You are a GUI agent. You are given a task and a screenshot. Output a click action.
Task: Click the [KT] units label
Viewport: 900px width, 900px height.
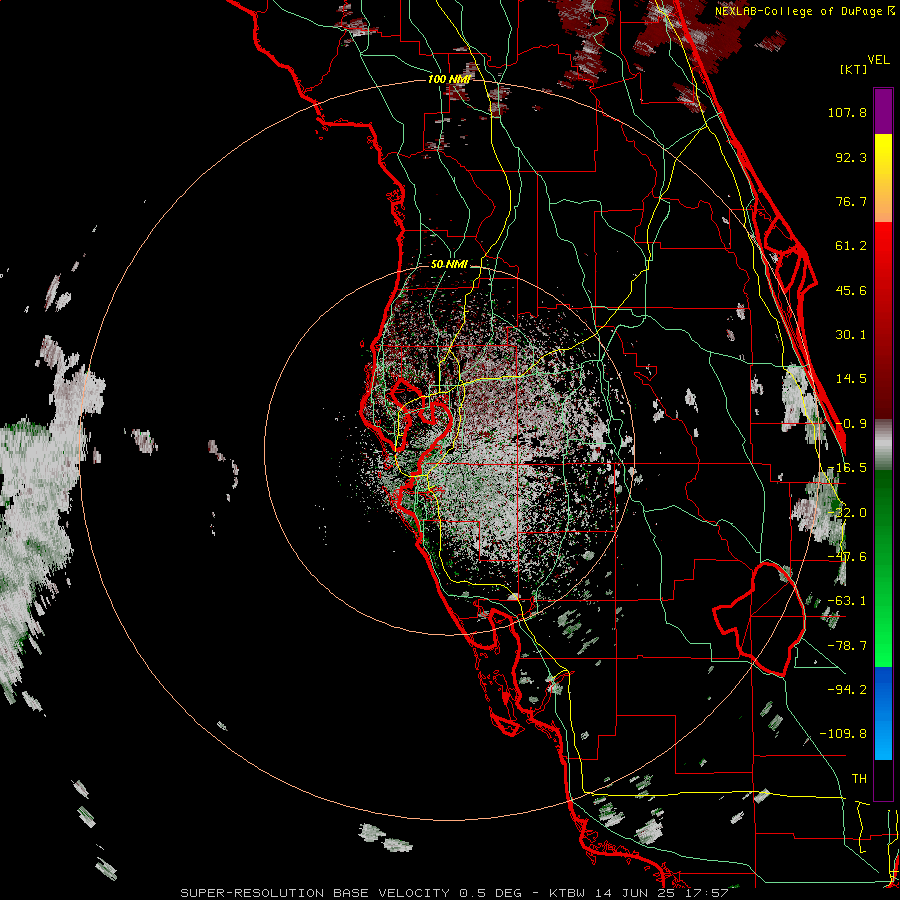[x=853, y=69]
